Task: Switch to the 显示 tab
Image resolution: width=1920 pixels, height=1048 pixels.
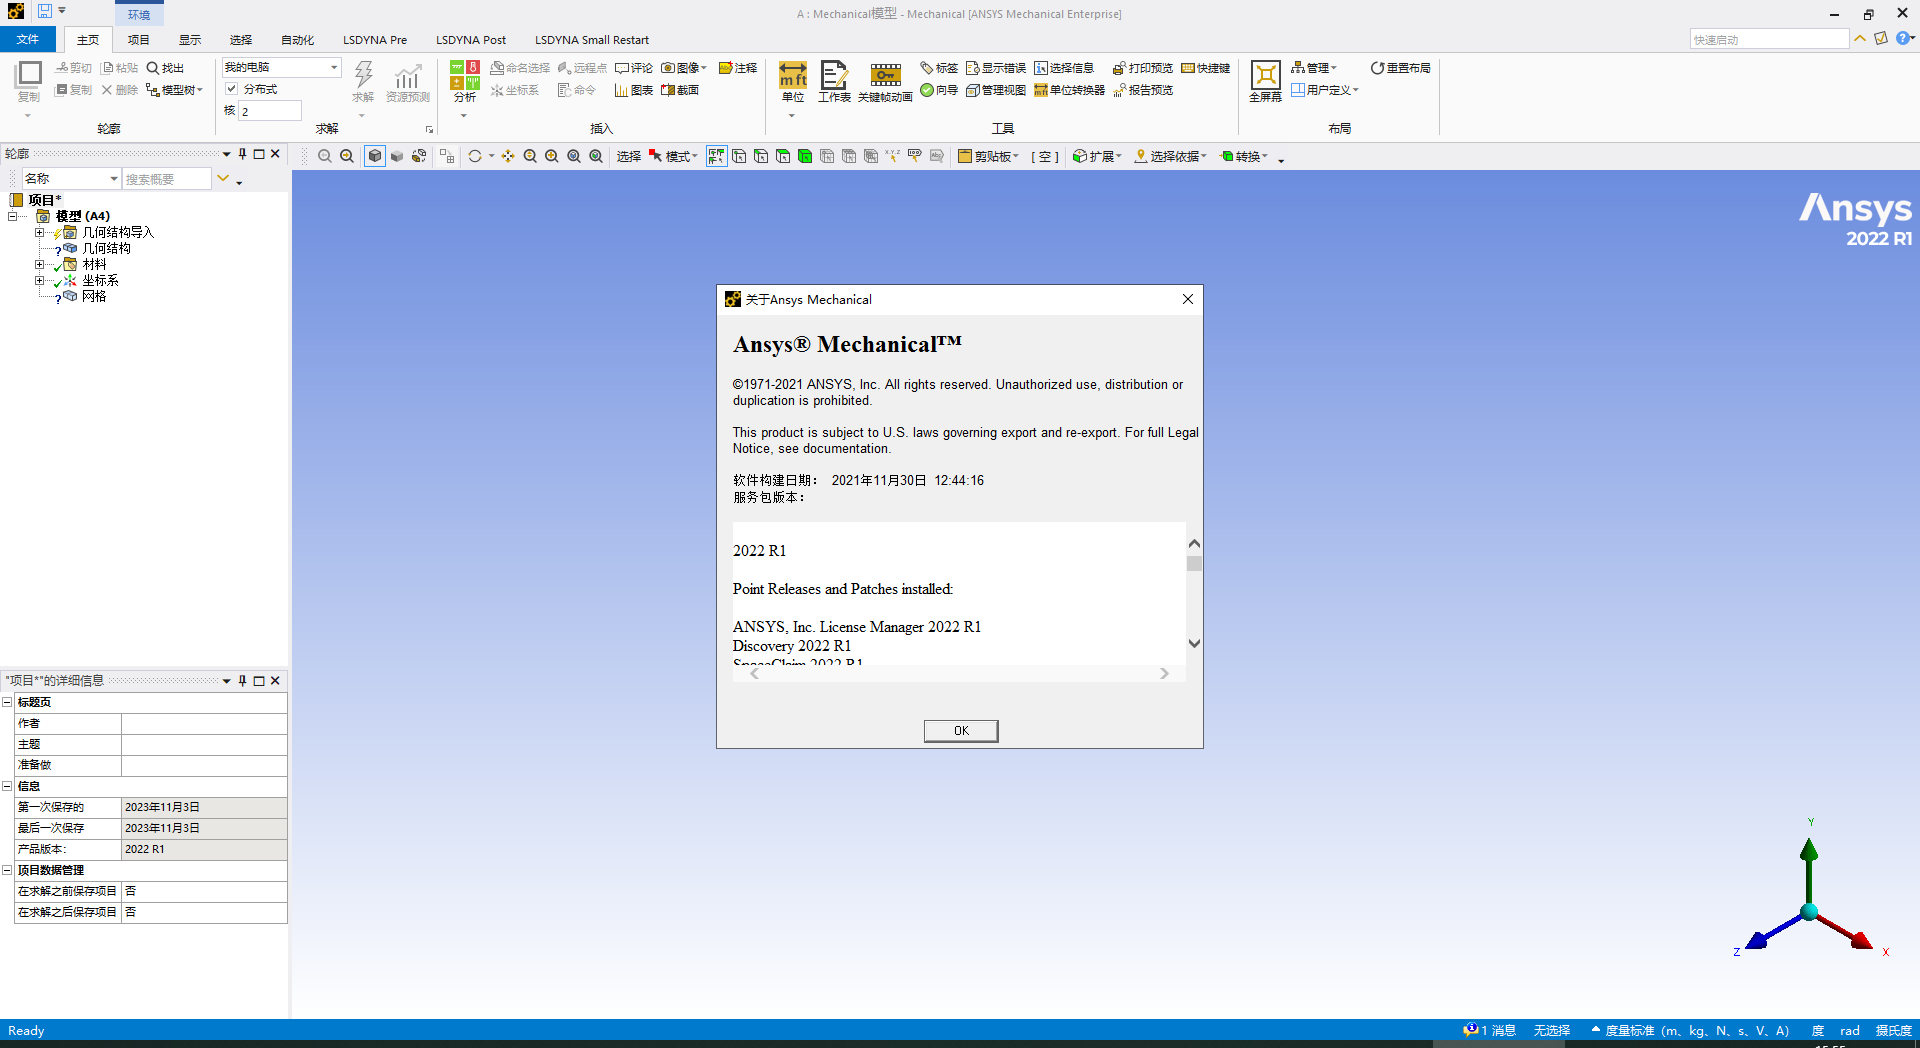Action: [x=190, y=40]
